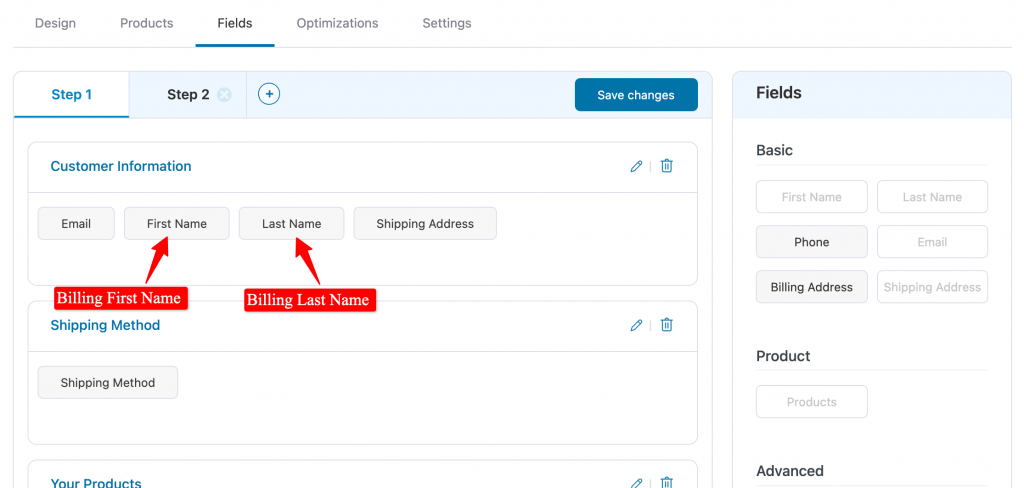Screen dimensions: 1024x488
Task: Switch to the Products tab
Action: 147,23
